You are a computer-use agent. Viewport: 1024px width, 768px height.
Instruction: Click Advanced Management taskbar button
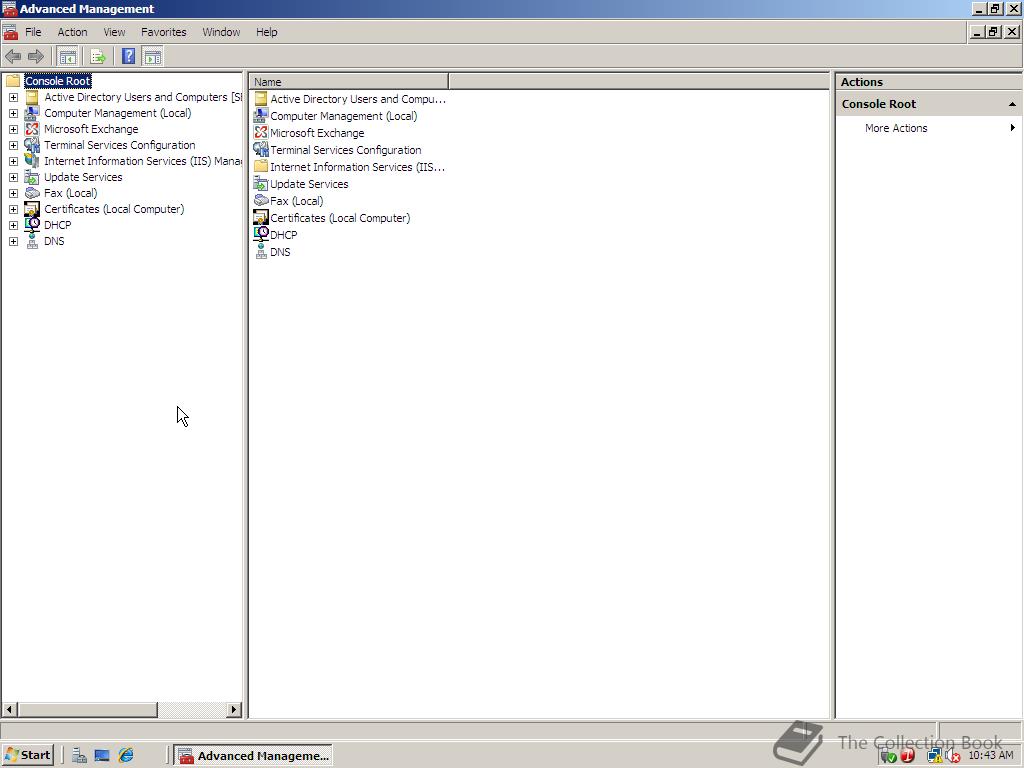[254, 756]
